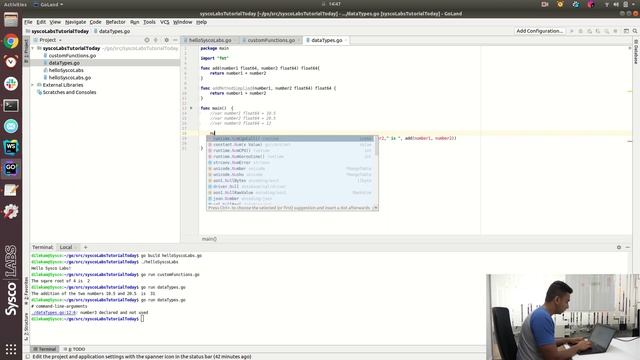This screenshot has height=360, width=640.
Task: Open WebStorm from the dock
Action: [x=11, y=147]
